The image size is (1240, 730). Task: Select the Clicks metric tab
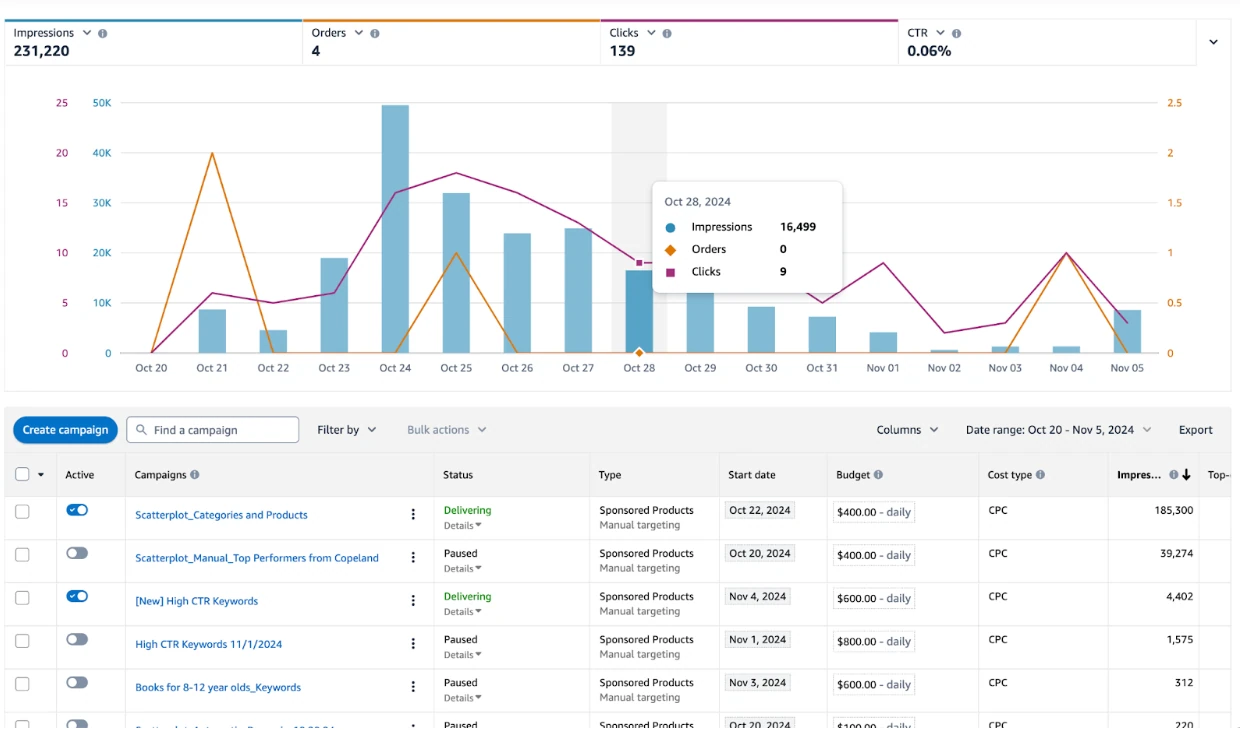[749, 42]
